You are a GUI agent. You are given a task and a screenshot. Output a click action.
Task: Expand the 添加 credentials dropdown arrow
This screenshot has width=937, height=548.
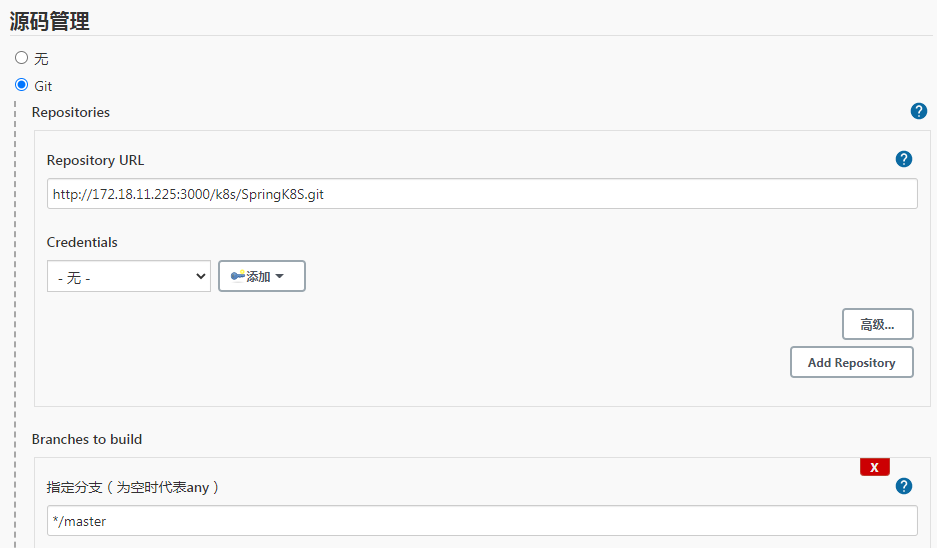click(280, 277)
